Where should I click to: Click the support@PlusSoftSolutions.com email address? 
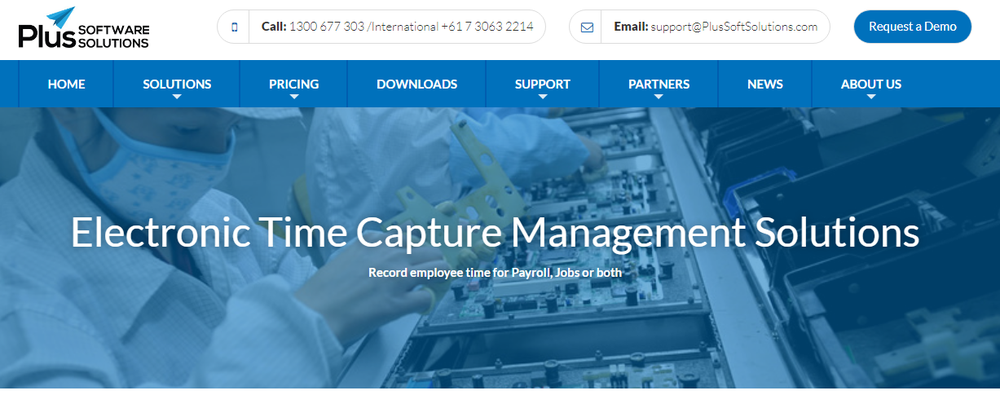(738, 27)
